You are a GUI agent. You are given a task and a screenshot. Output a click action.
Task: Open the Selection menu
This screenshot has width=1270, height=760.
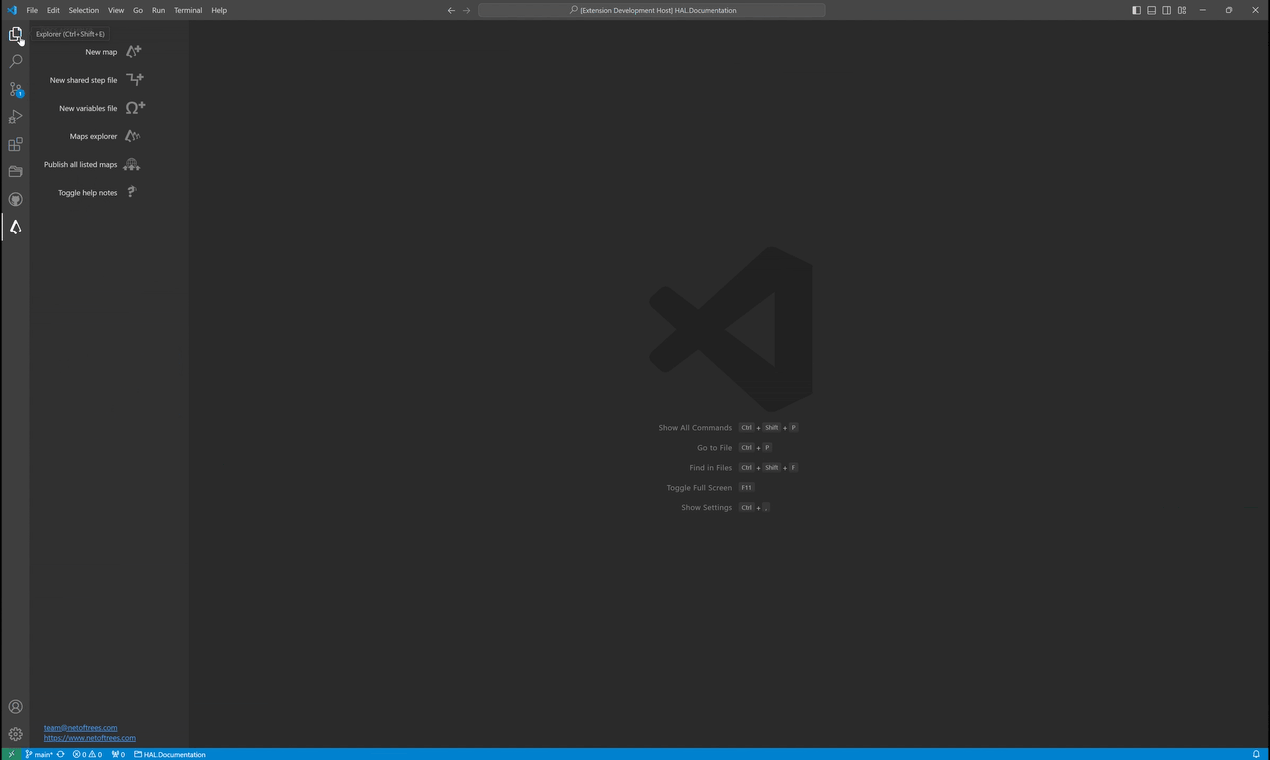point(83,10)
